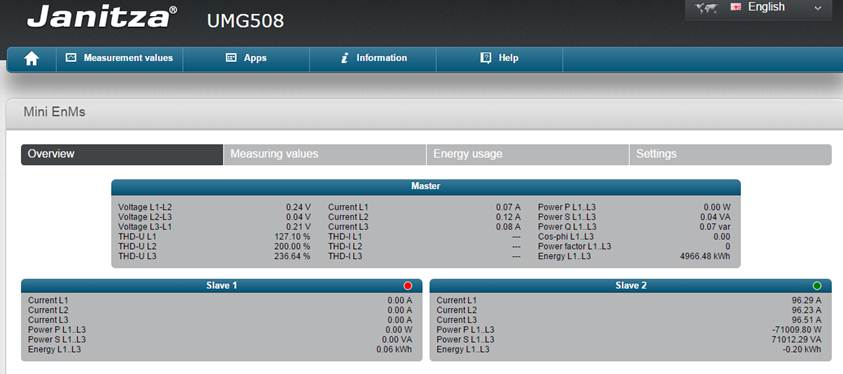Expand the English language dropdown arrow
The height and width of the screenshot is (374, 843).
click(818, 8)
